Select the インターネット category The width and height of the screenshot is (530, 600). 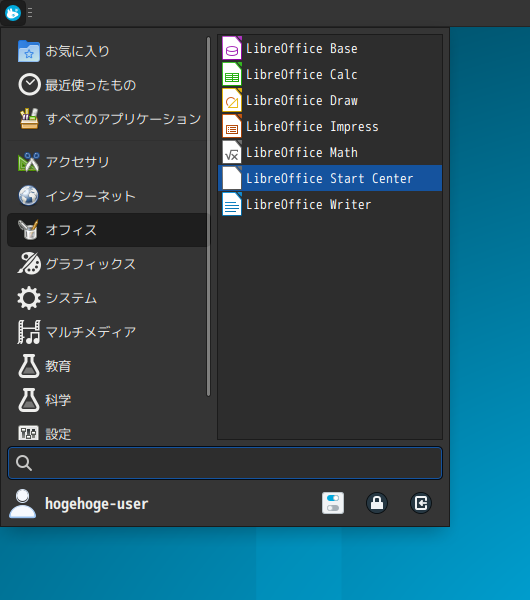pos(107,196)
